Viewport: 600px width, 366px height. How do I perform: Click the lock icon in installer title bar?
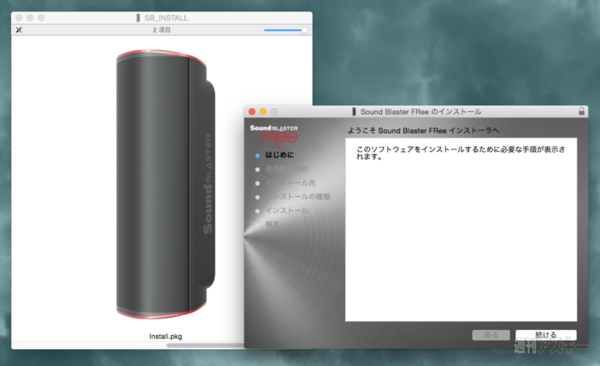click(x=581, y=111)
